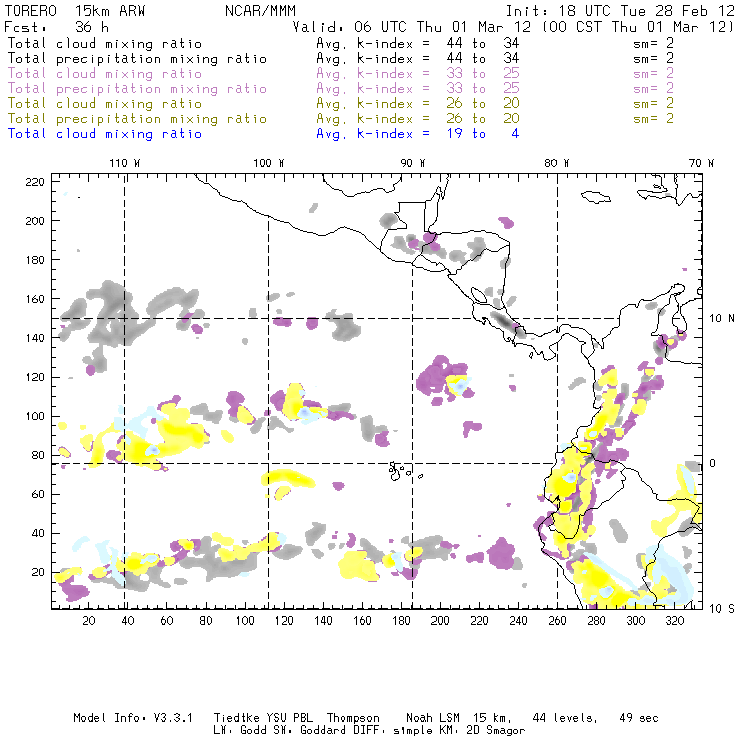Select the purple 'Avg. k-index = 33 to 25' on cloud row
This screenshot has height=740, width=740.
point(418,74)
